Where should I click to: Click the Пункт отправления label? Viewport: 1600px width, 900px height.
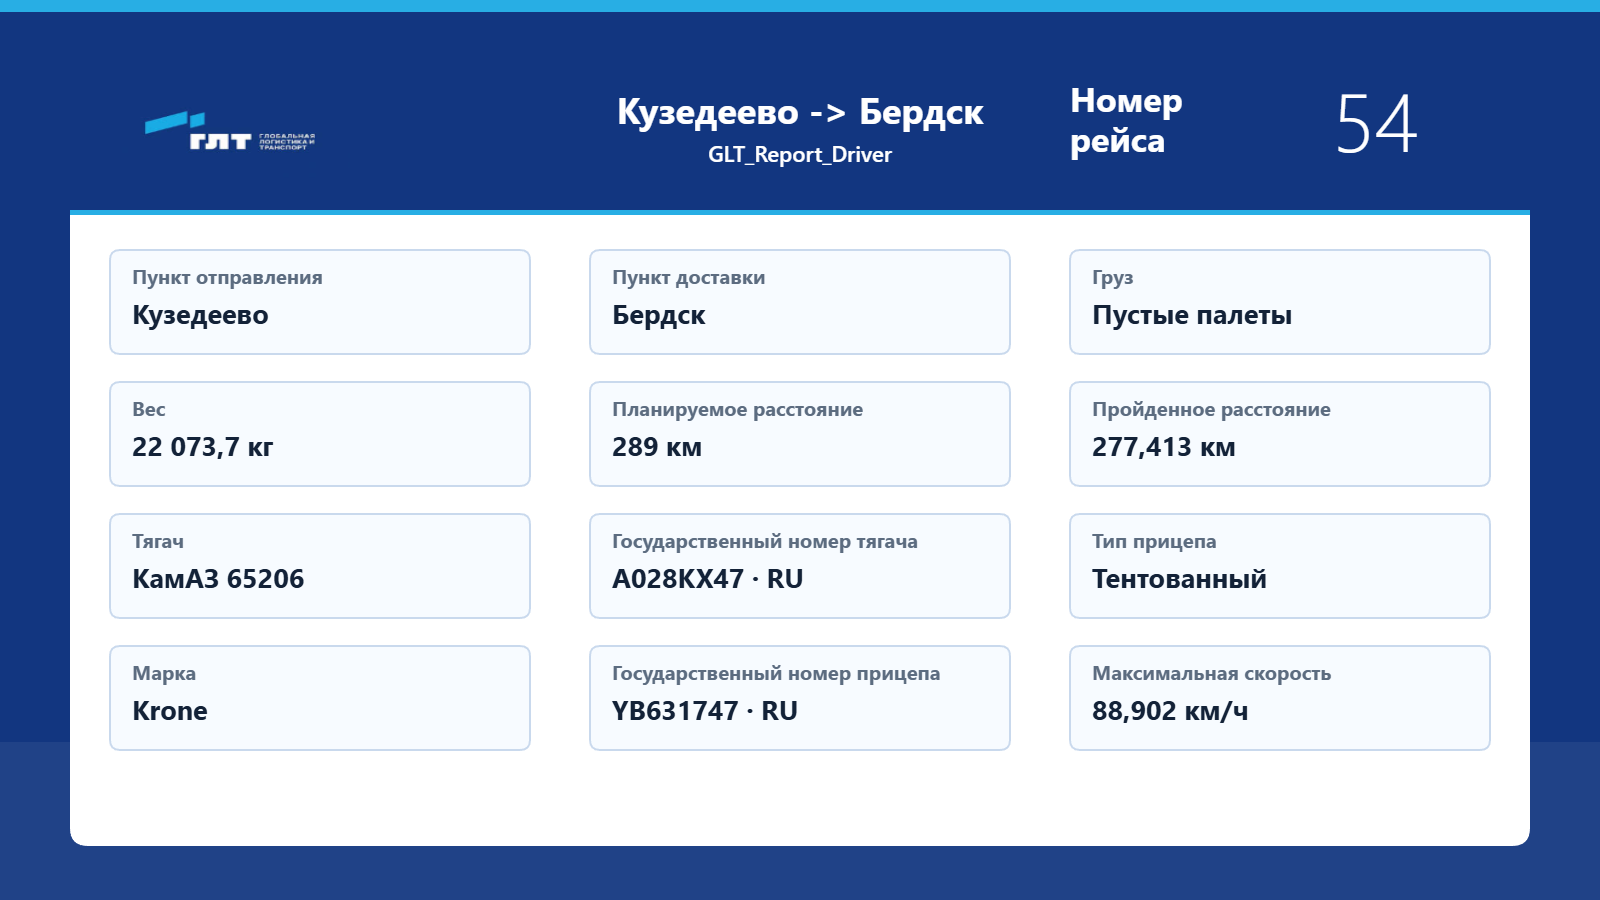tap(227, 278)
